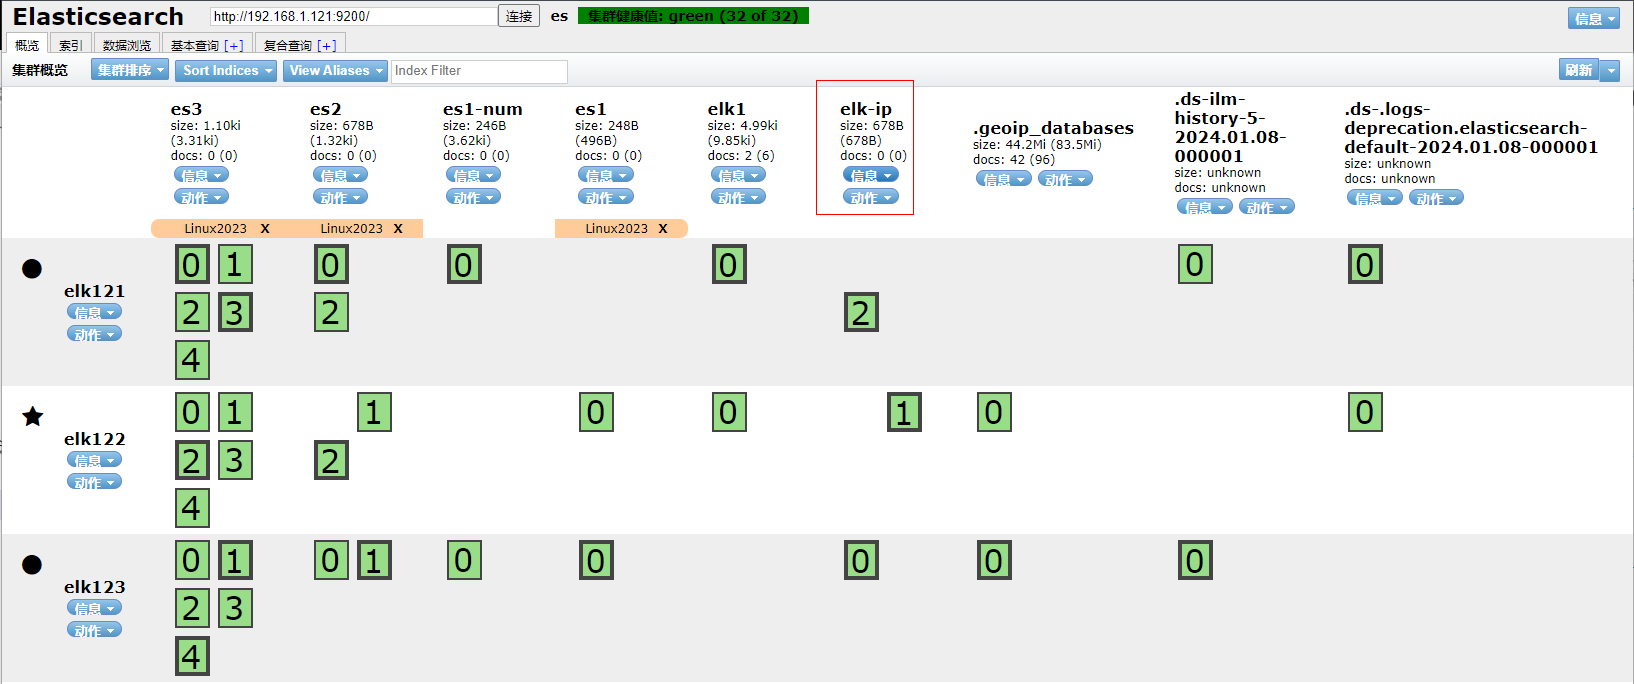
Task: Click the master node star icon for elk122
Action: pyautogui.click(x=33, y=416)
